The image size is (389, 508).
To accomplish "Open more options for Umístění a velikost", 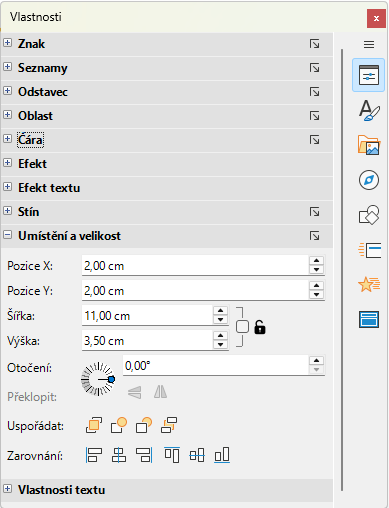I will tap(314, 236).
